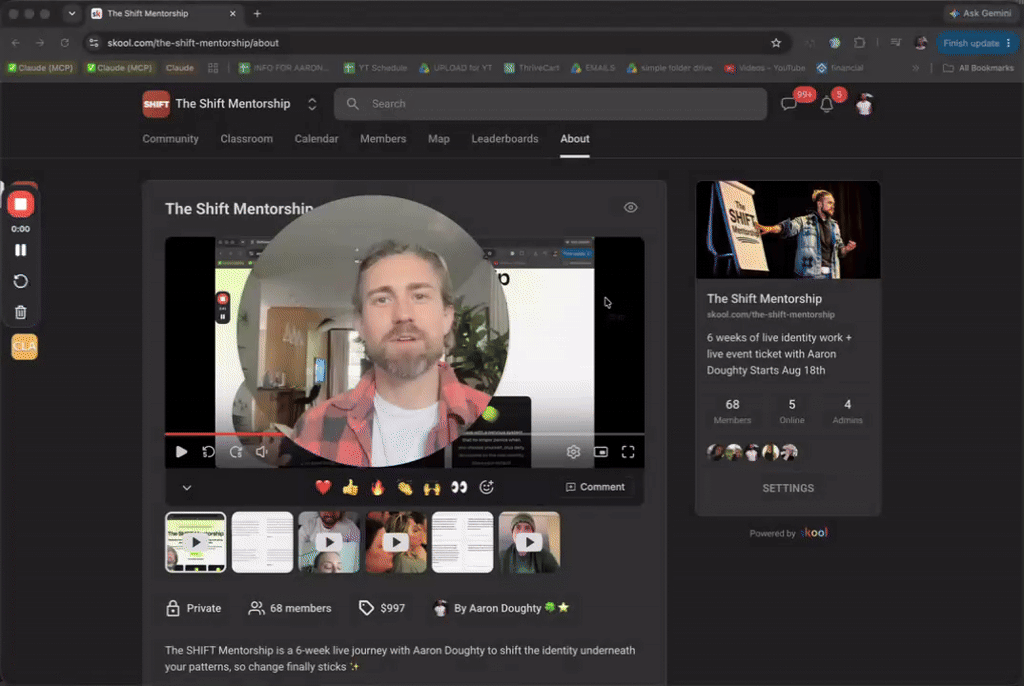
Task: Select the third video thumbnail
Action: (x=329, y=542)
